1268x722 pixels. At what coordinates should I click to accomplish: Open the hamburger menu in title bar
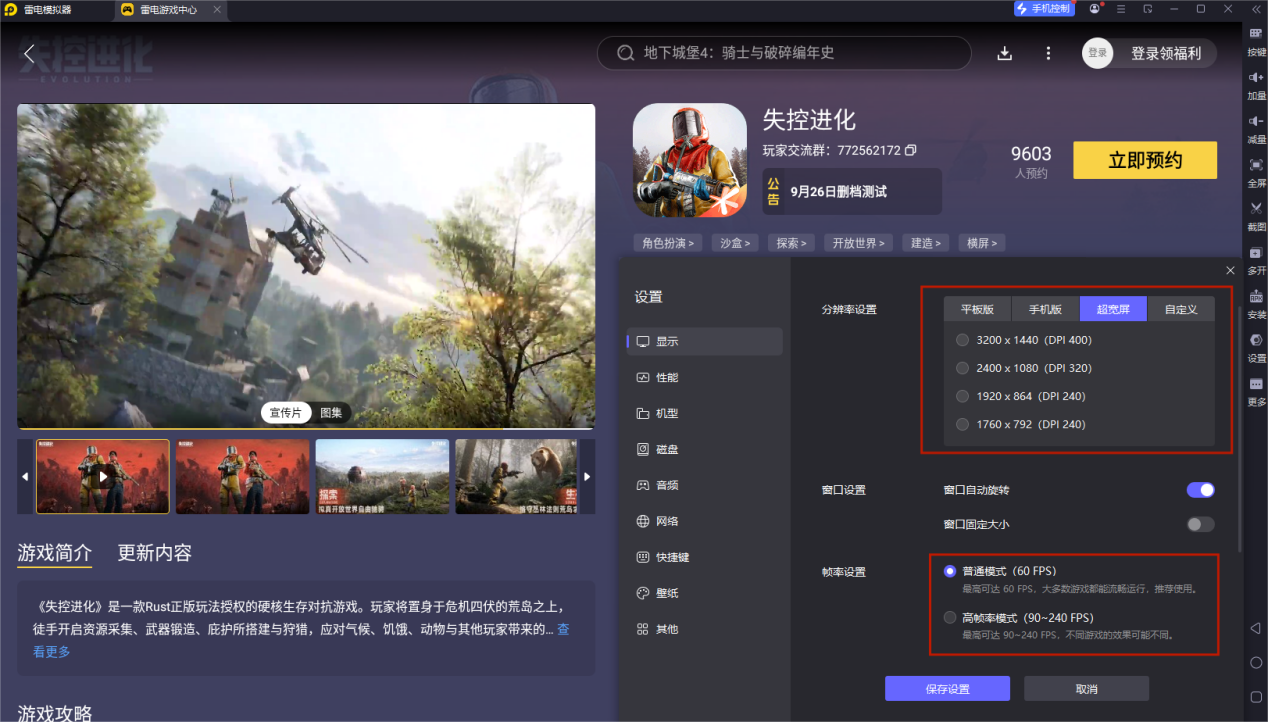(1121, 9)
